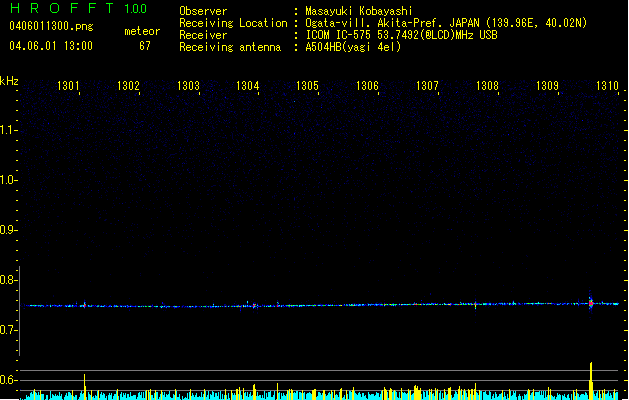Click the 1301 time axis label

68,86
